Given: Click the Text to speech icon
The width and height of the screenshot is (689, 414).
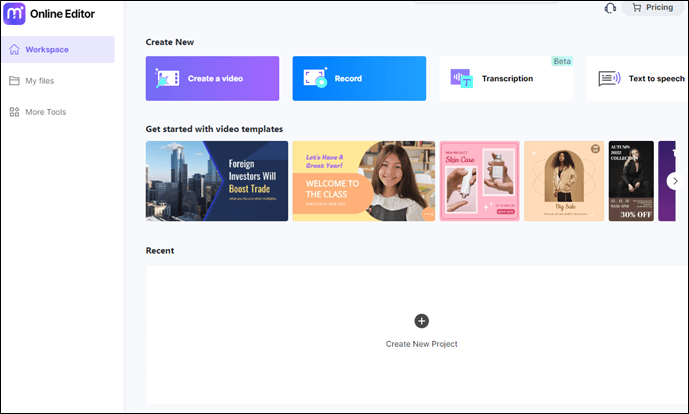Looking at the screenshot, I should [x=609, y=79].
